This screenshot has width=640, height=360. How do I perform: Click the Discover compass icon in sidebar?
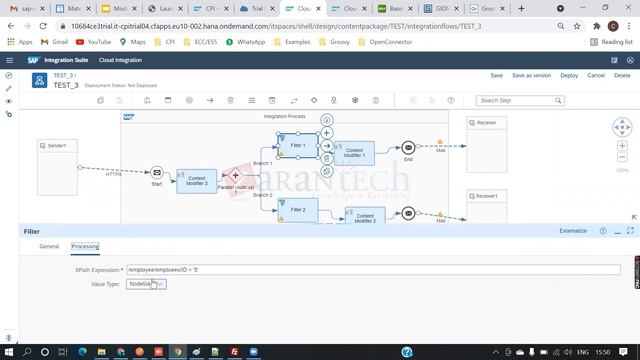[9, 76]
